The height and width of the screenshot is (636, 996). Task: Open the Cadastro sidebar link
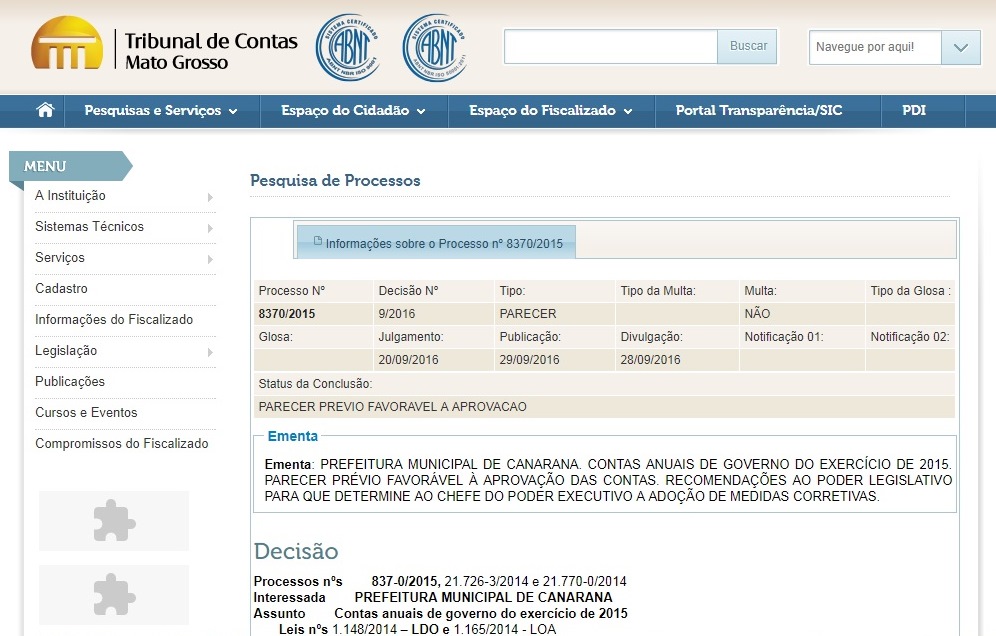point(61,289)
